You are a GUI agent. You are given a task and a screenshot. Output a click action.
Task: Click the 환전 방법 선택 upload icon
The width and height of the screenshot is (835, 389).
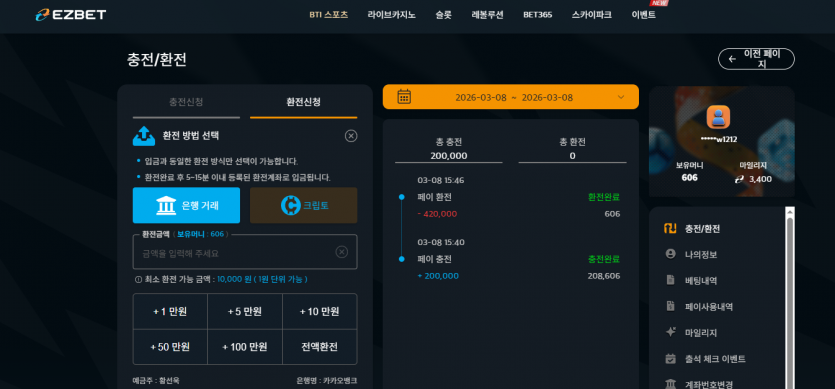pos(144,136)
